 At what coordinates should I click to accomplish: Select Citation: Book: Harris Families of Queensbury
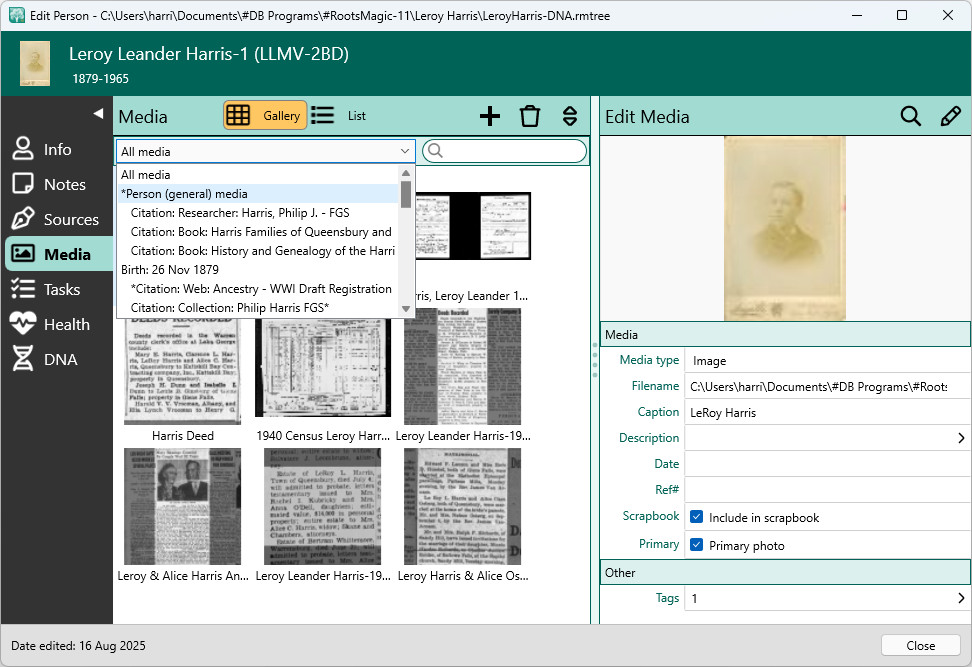tap(258, 232)
